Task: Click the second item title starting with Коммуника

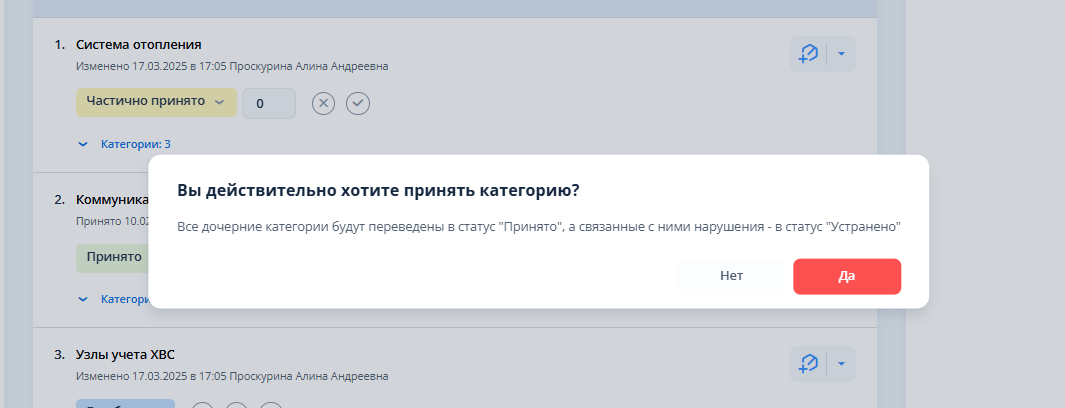Action: coord(112,199)
